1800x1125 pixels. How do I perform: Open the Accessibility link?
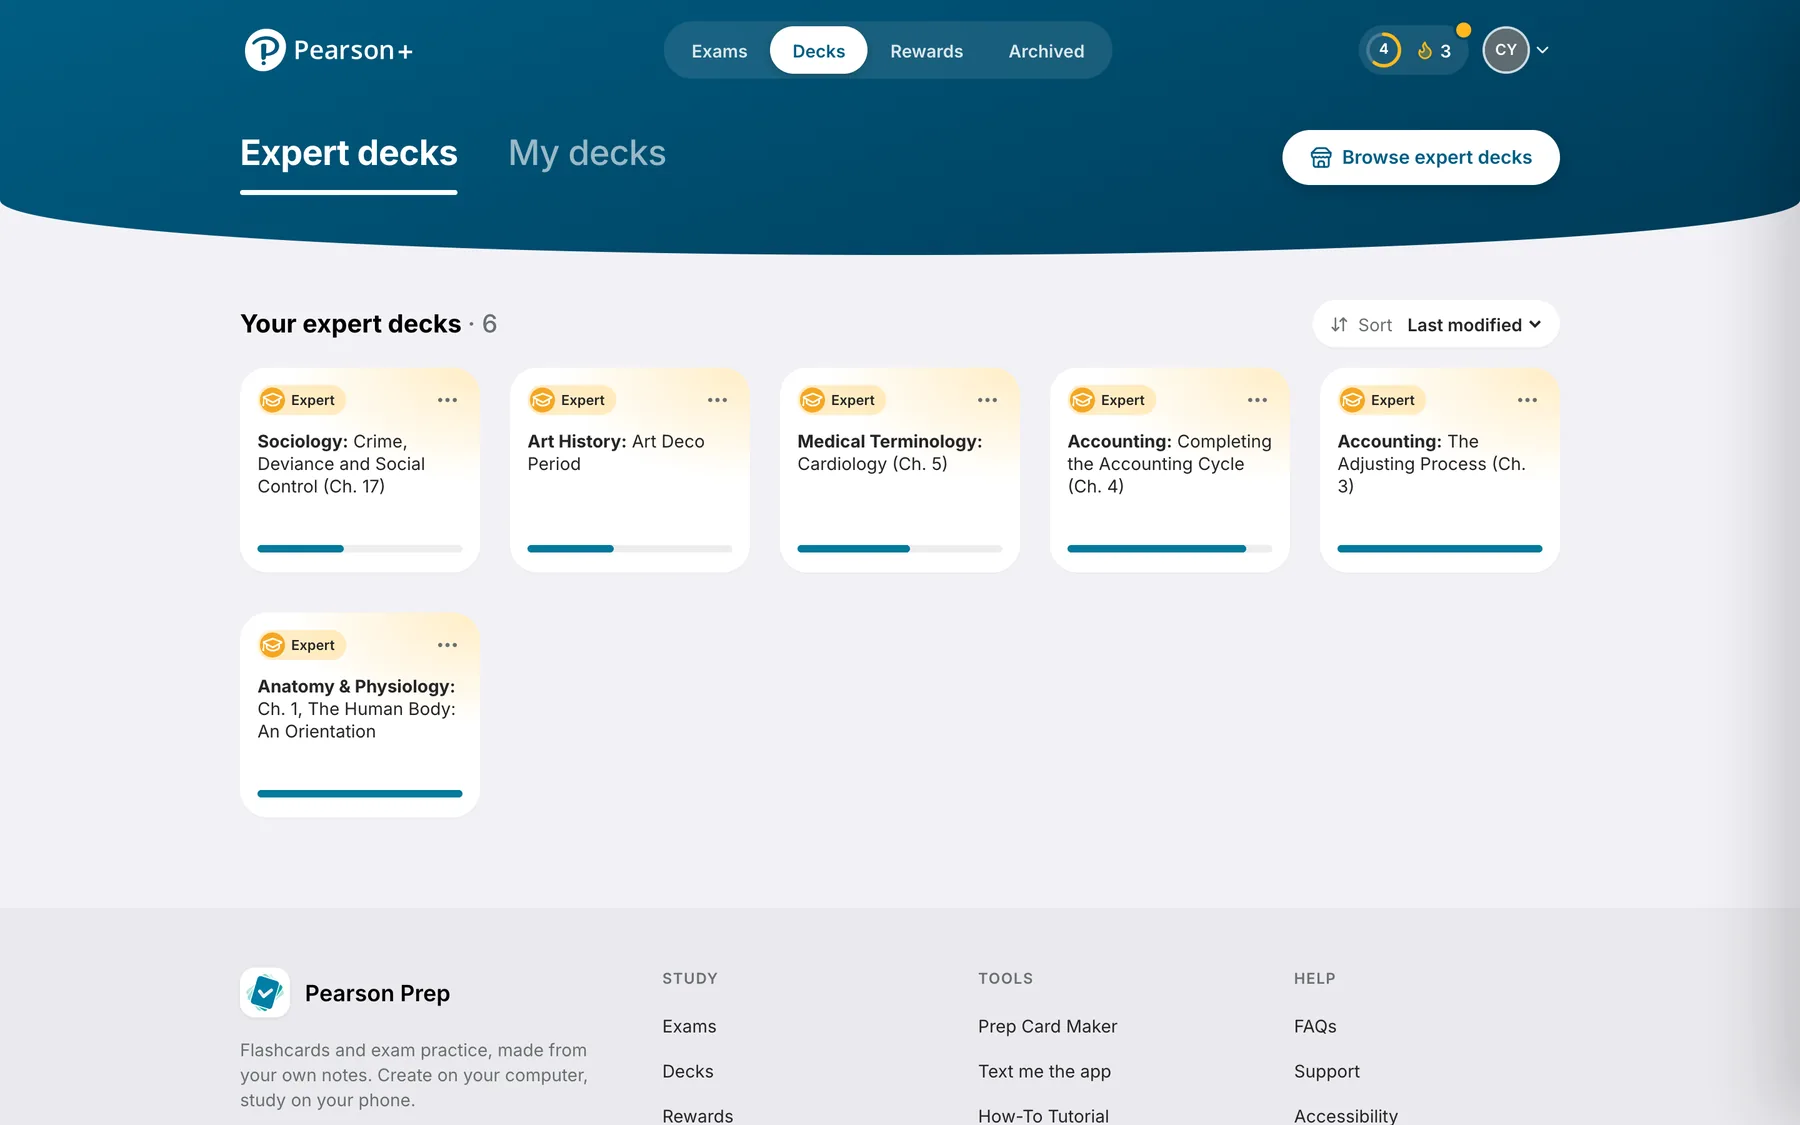tap(1346, 1115)
